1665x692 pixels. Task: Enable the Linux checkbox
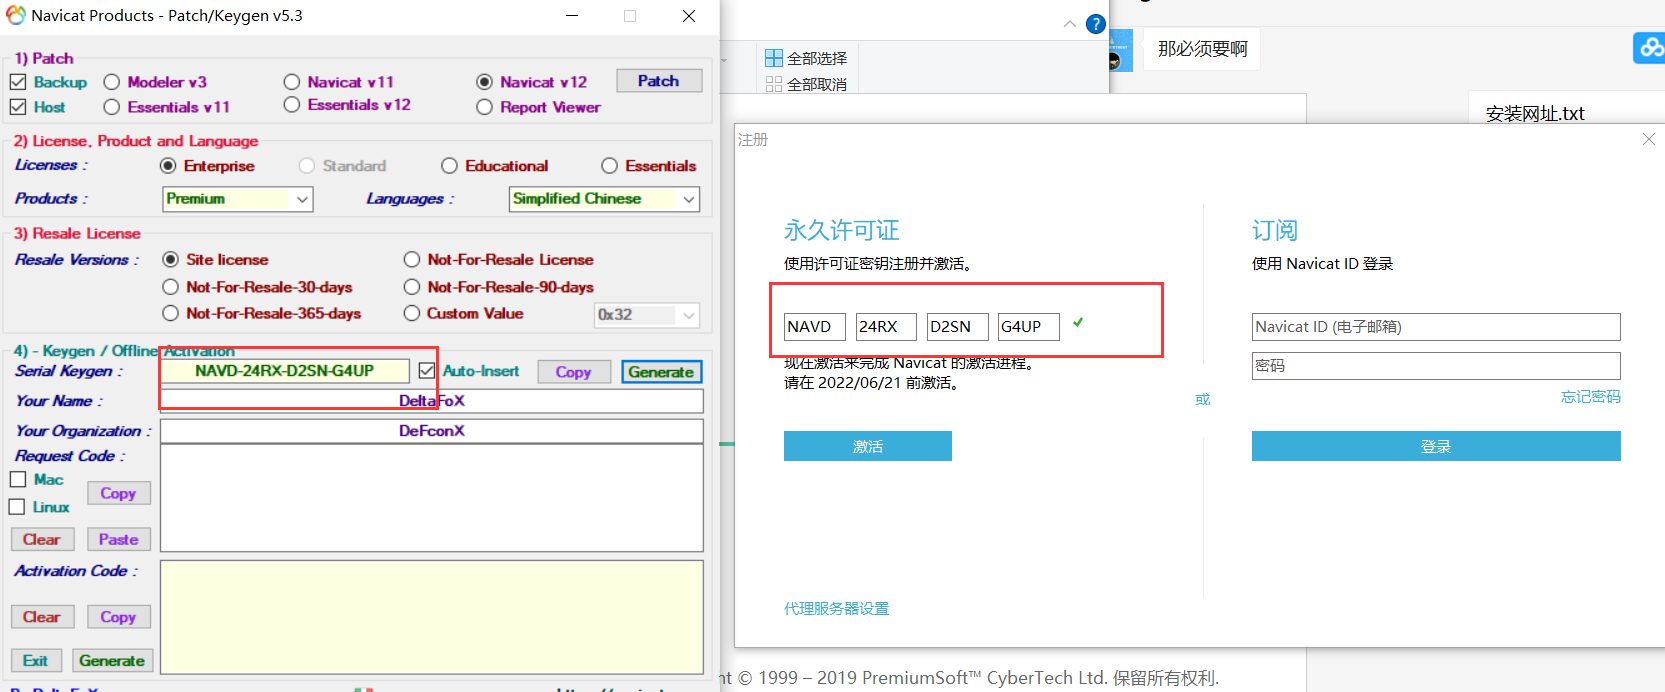(x=17, y=507)
